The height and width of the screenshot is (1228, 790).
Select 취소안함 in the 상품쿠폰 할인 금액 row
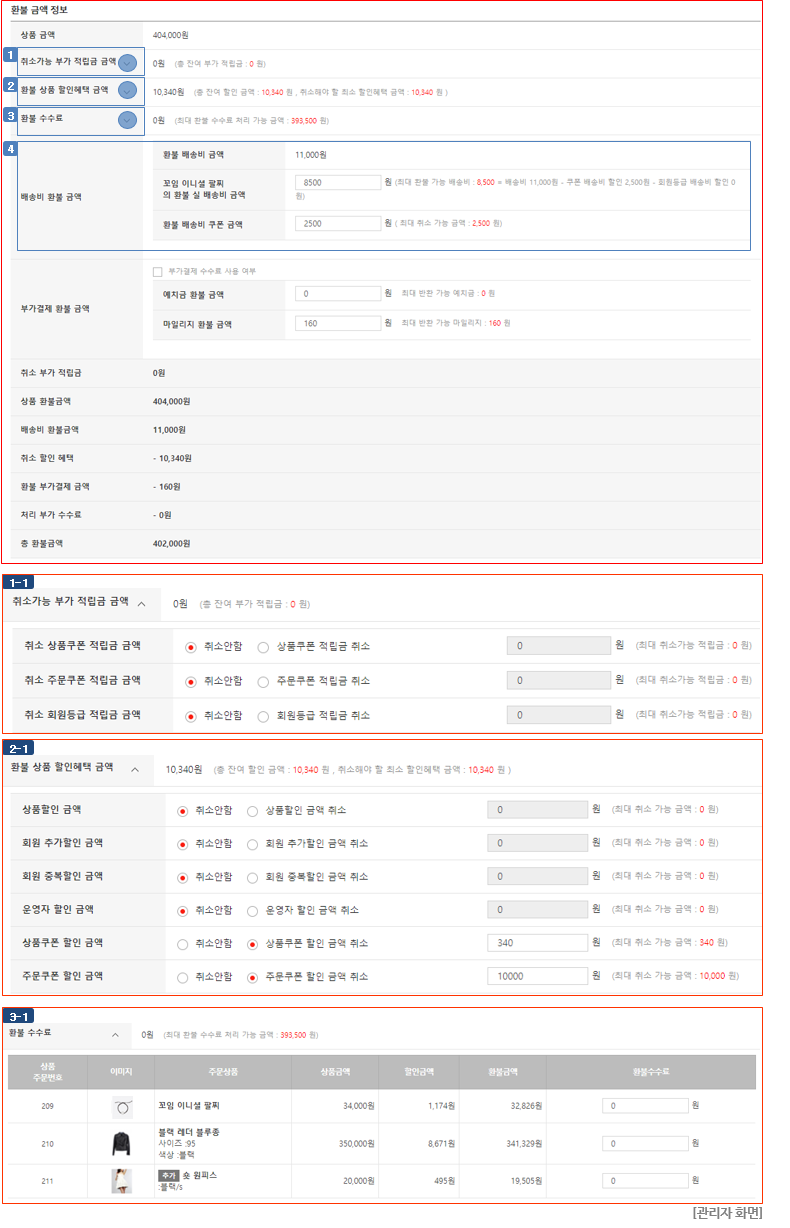[182, 944]
